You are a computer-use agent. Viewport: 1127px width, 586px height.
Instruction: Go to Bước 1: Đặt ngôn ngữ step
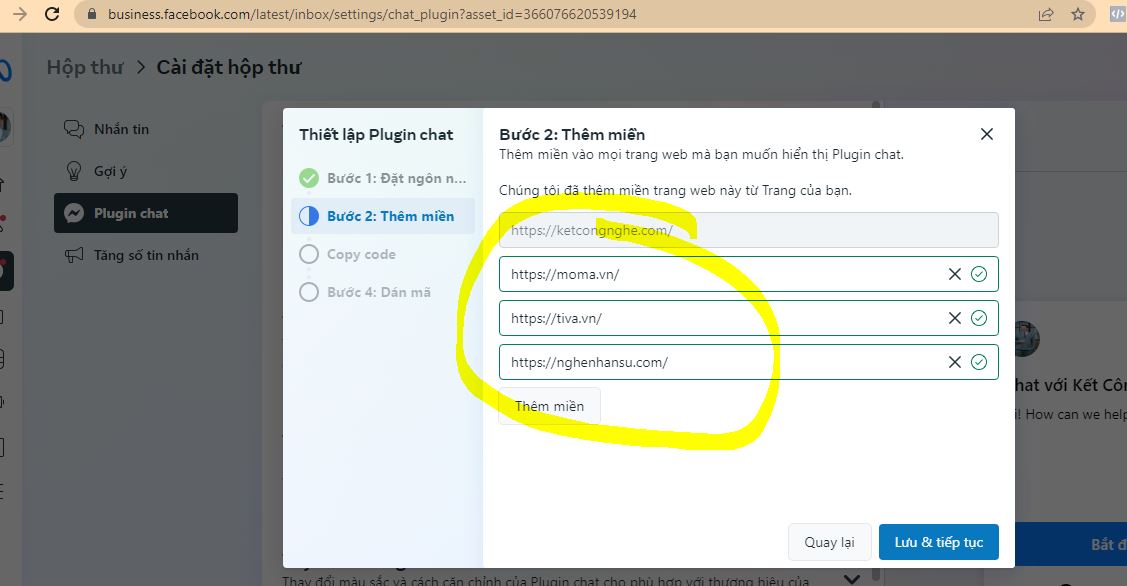(395, 178)
